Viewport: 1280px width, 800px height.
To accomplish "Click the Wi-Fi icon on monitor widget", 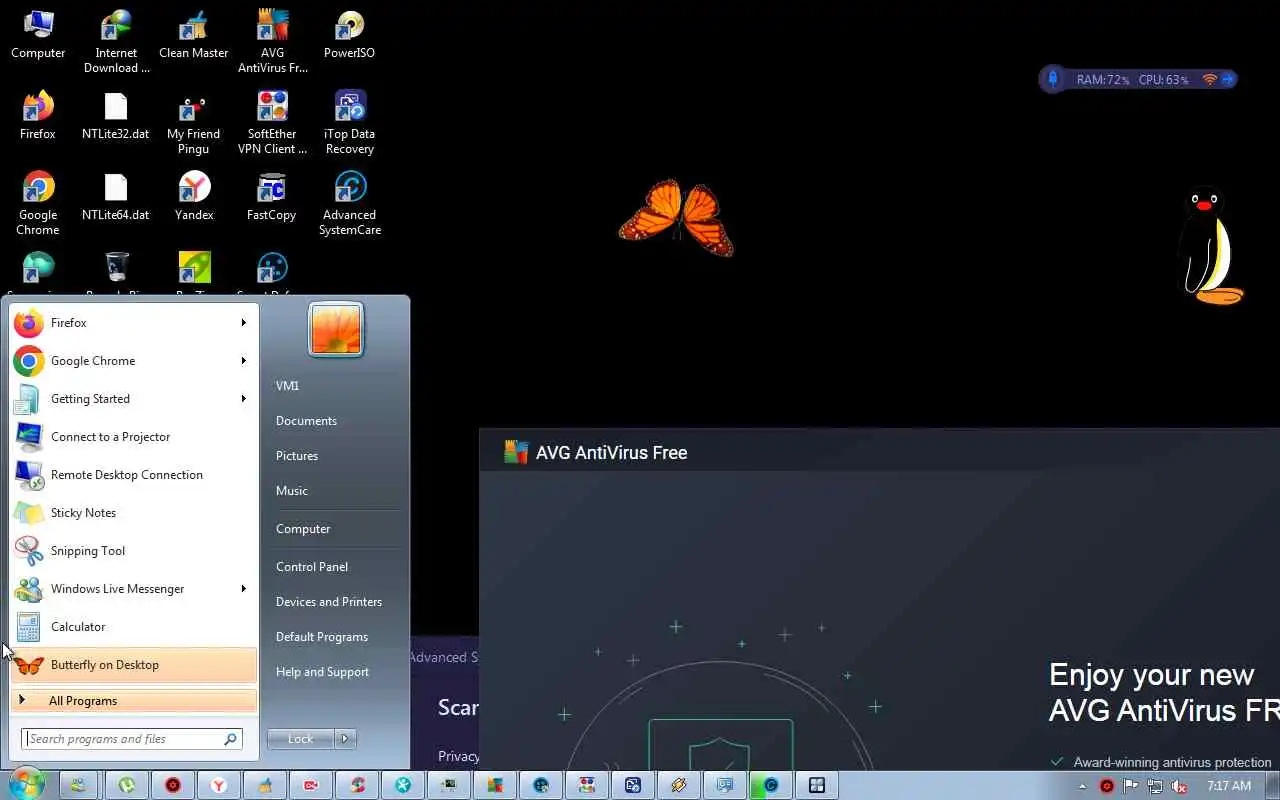I will 1209,79.
